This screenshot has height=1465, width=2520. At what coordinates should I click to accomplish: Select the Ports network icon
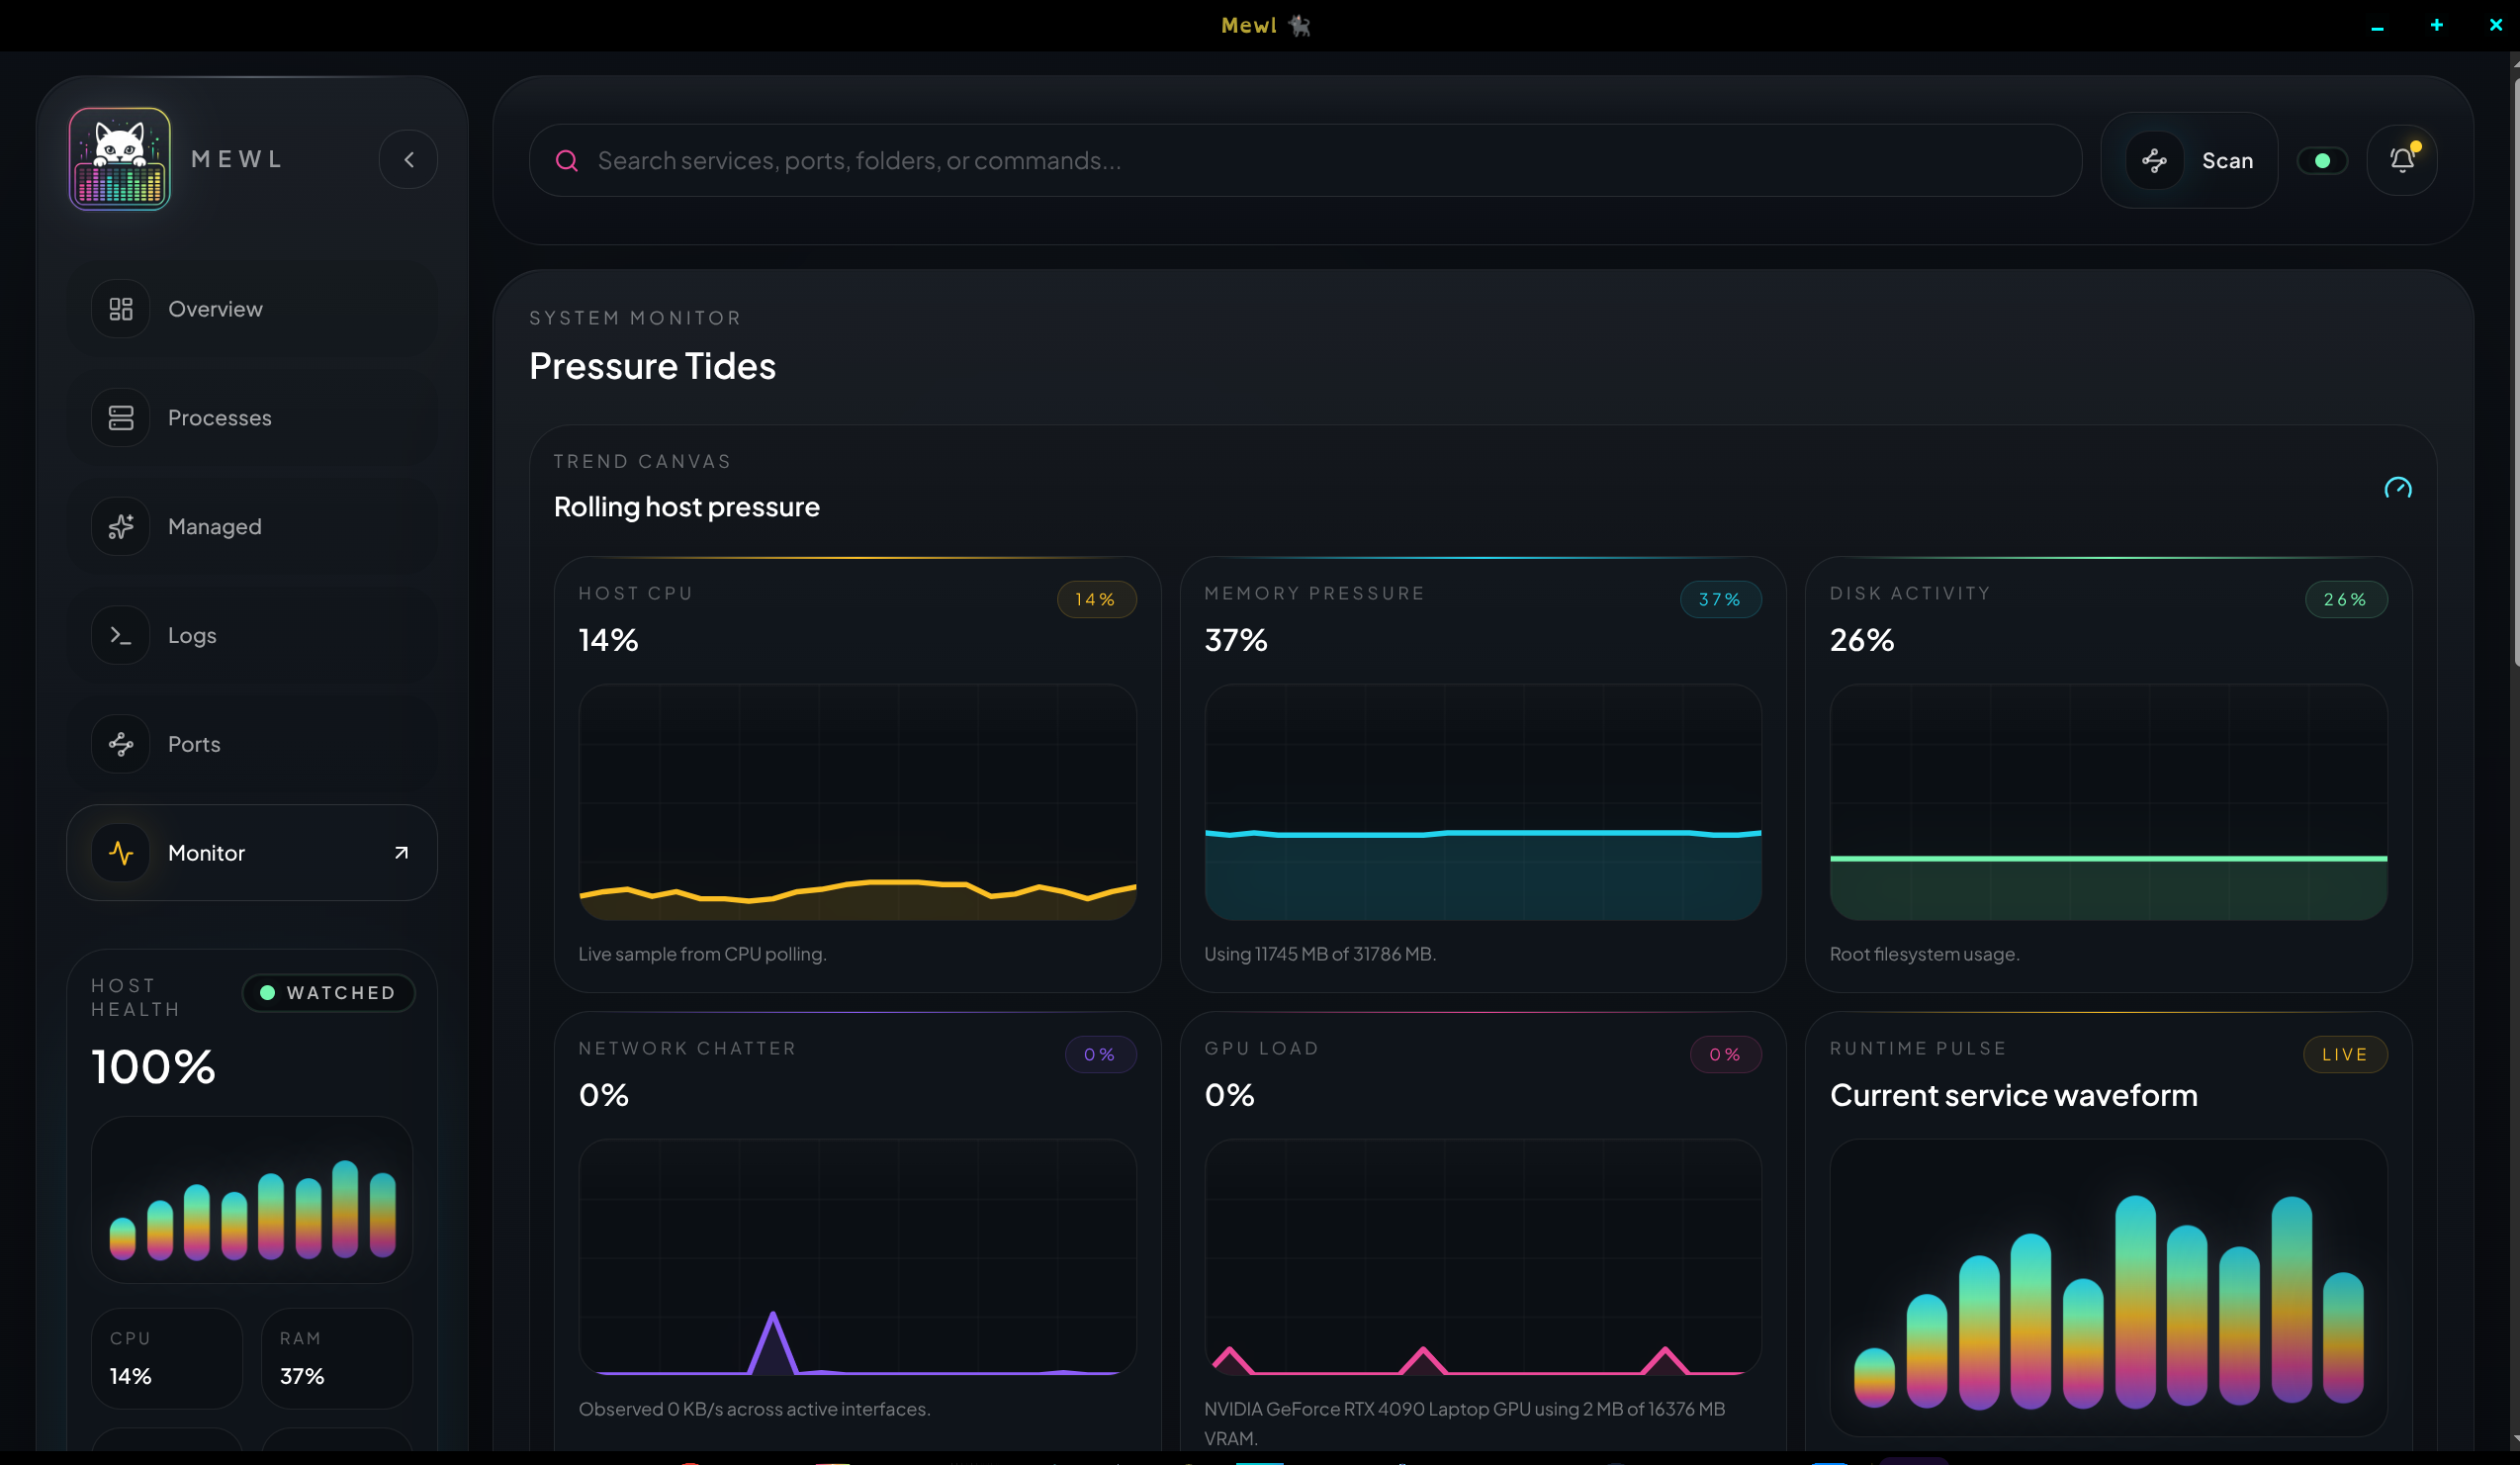(120, 743)
